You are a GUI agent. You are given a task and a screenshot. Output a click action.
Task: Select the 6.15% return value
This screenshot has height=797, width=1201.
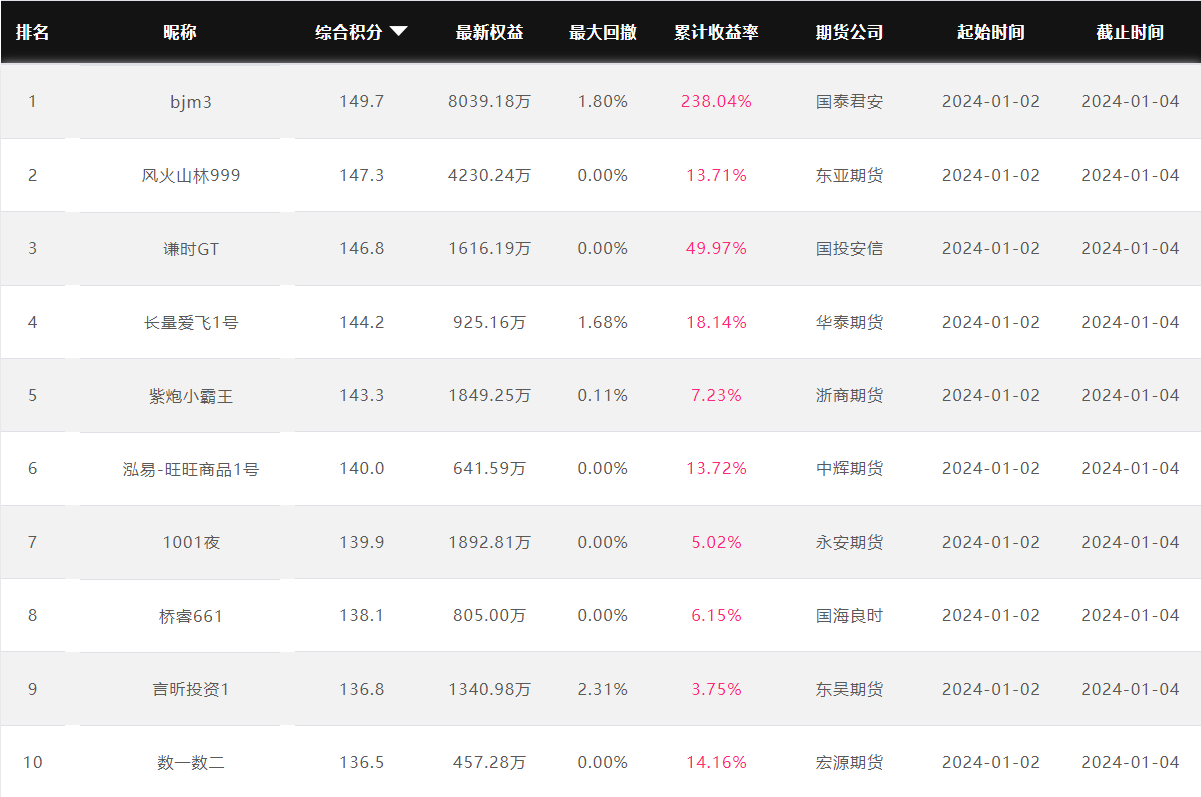[x=716, y=615]
